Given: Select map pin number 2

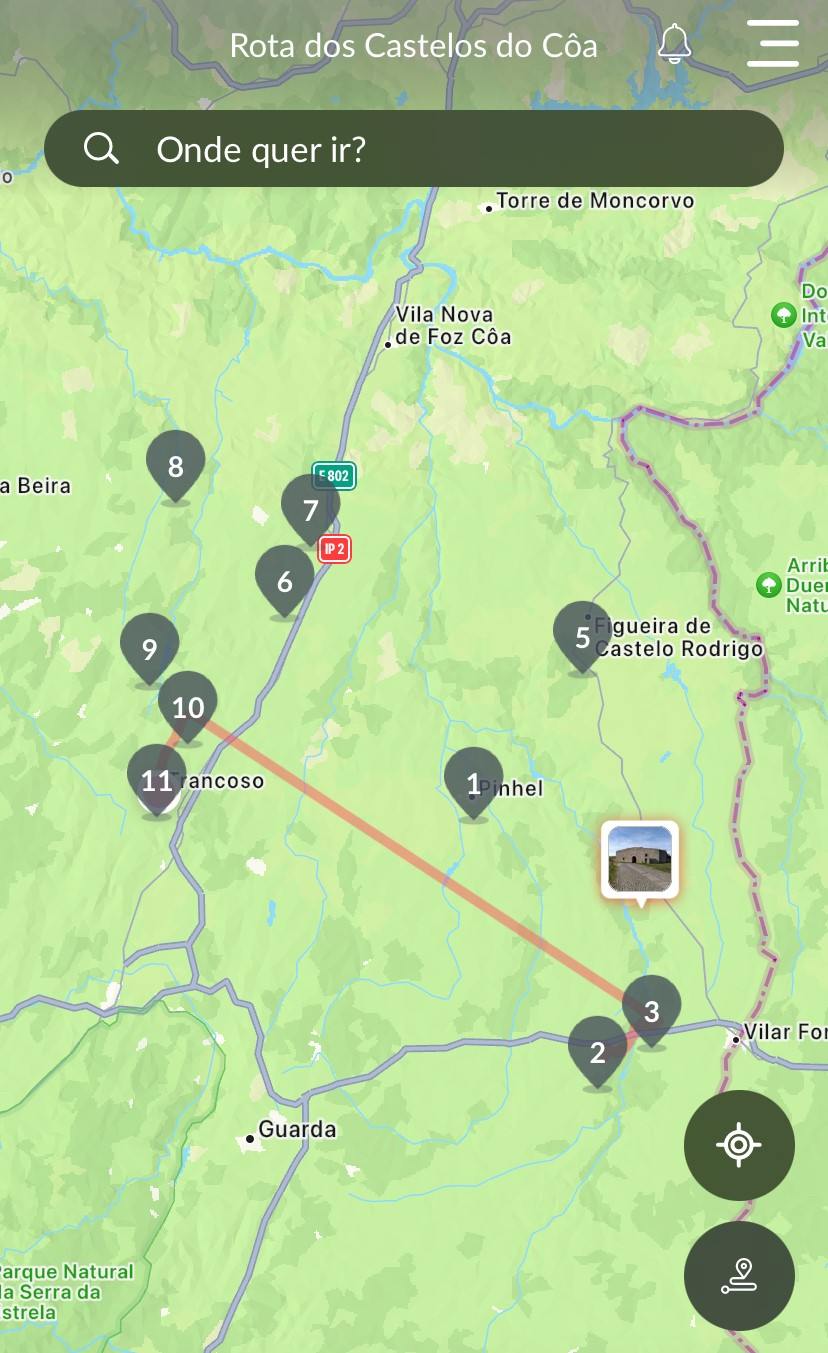Looking at the screenshot, I should 598,1053.
